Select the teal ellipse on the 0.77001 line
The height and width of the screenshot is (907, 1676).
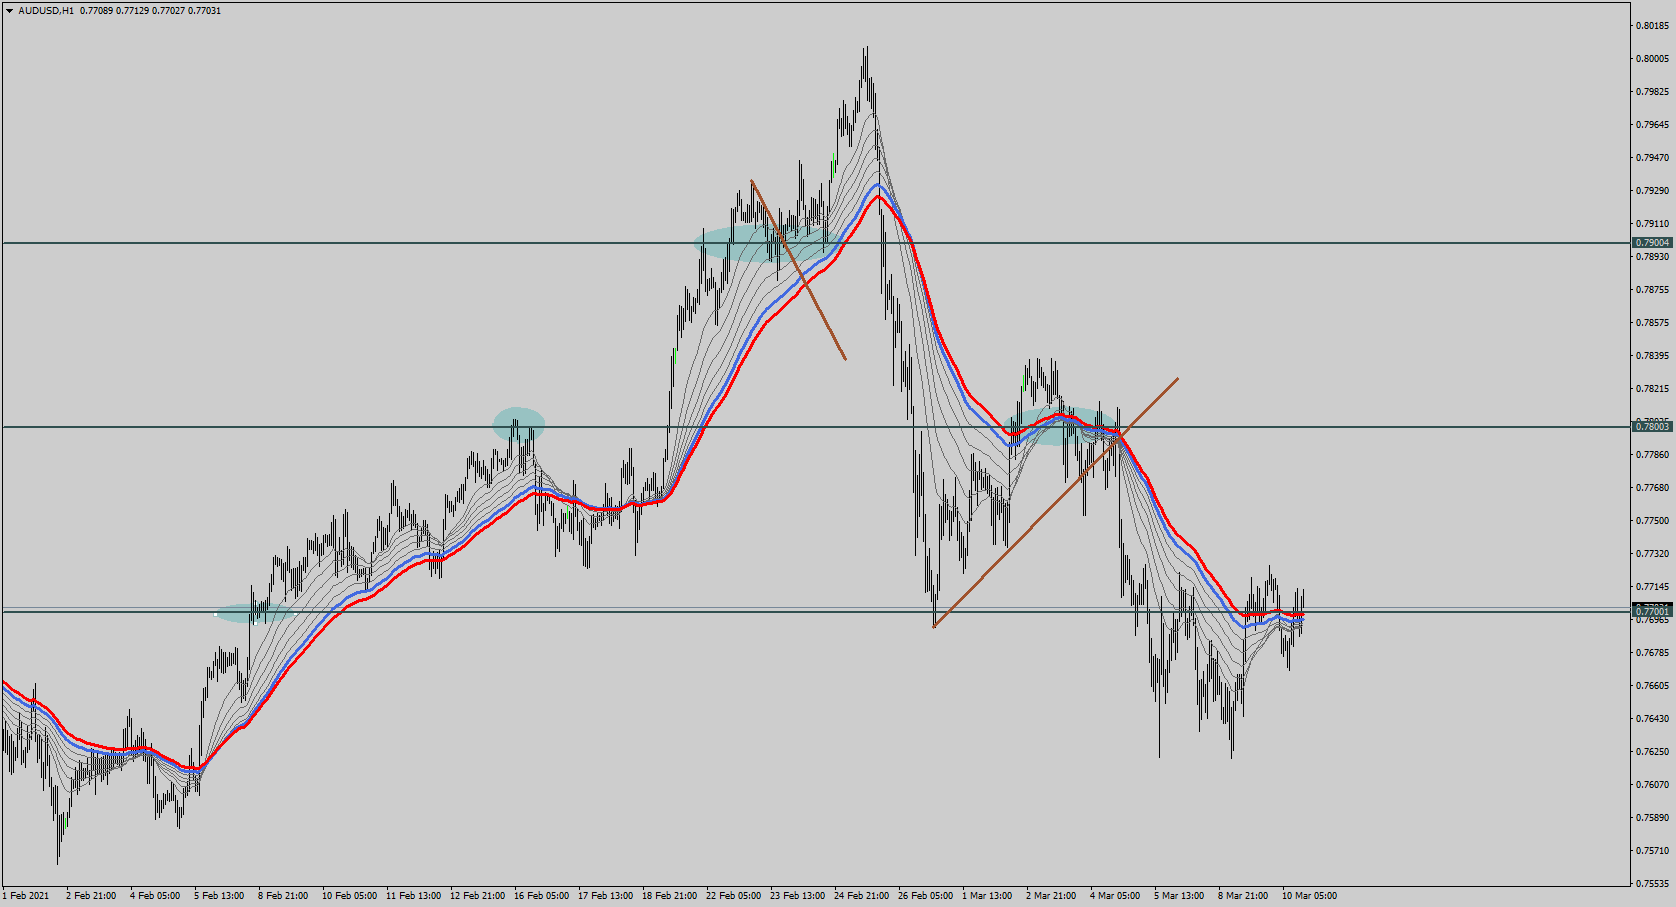254,613
